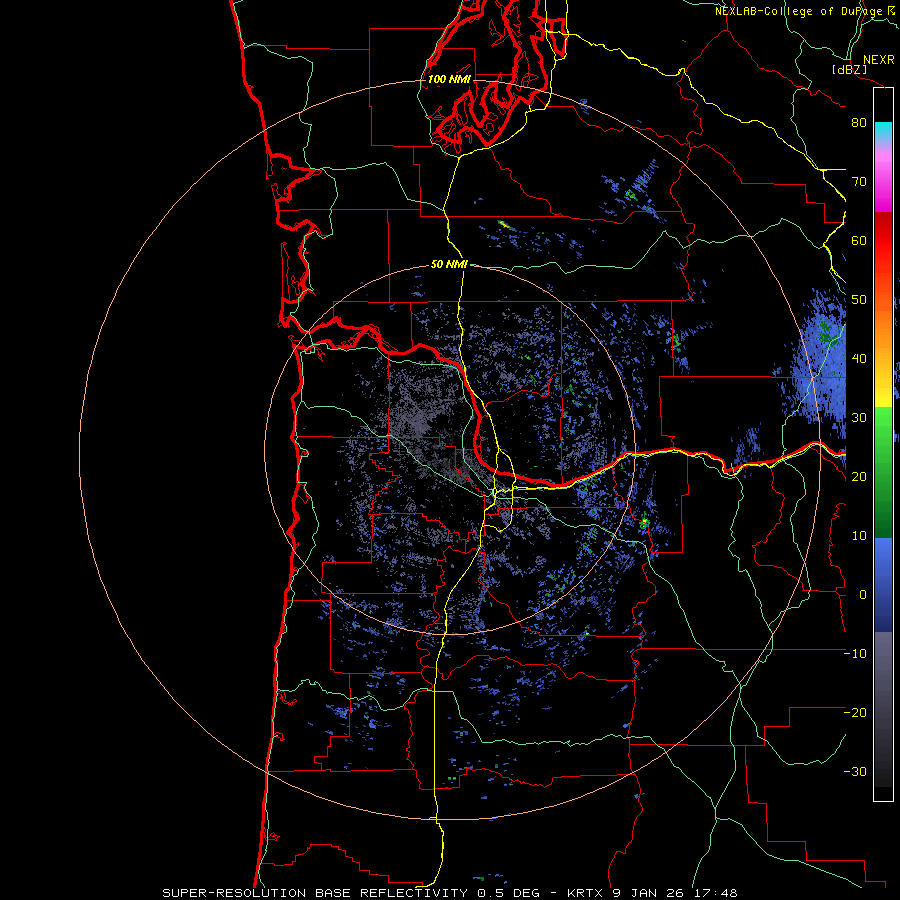Click the "-30" value on dBZ scale
Viewport: 900px width, 900px height.
click(855, 771)
